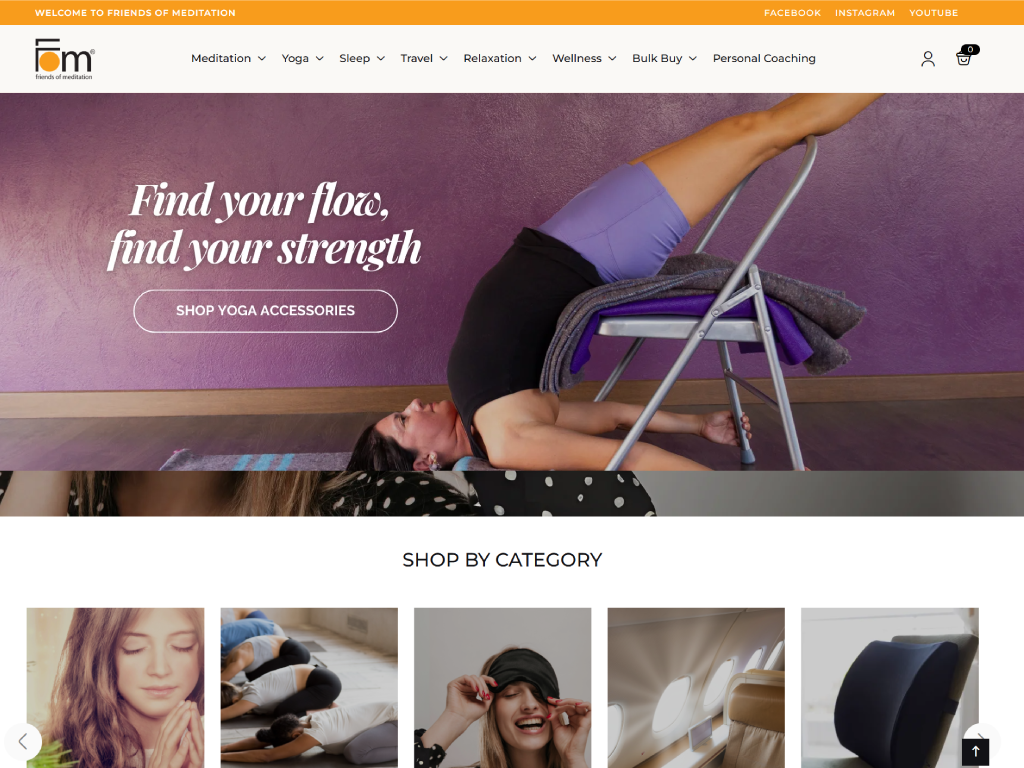
Task: Click the FOM friends of meditation logo
Action: click(x=64, y=59)
